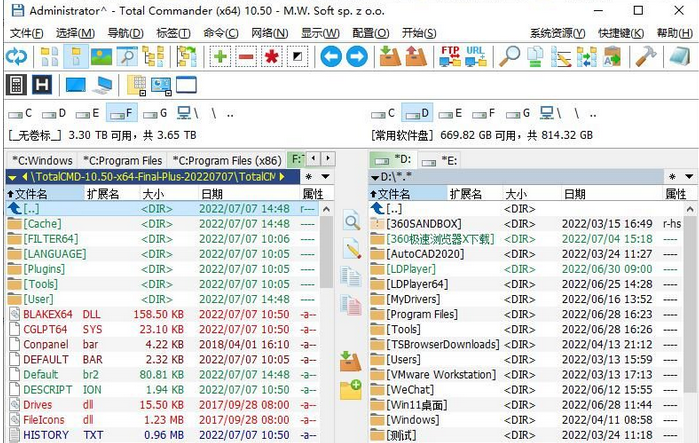The image size is (699, 443).
Task: Enable thumbnail view icon
Action: 101,57
